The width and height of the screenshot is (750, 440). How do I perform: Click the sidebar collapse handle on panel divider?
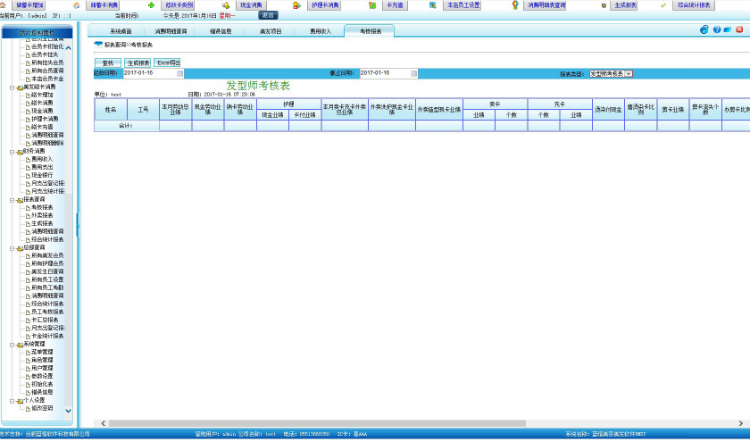pyautogui.click(x=77, y=225)
